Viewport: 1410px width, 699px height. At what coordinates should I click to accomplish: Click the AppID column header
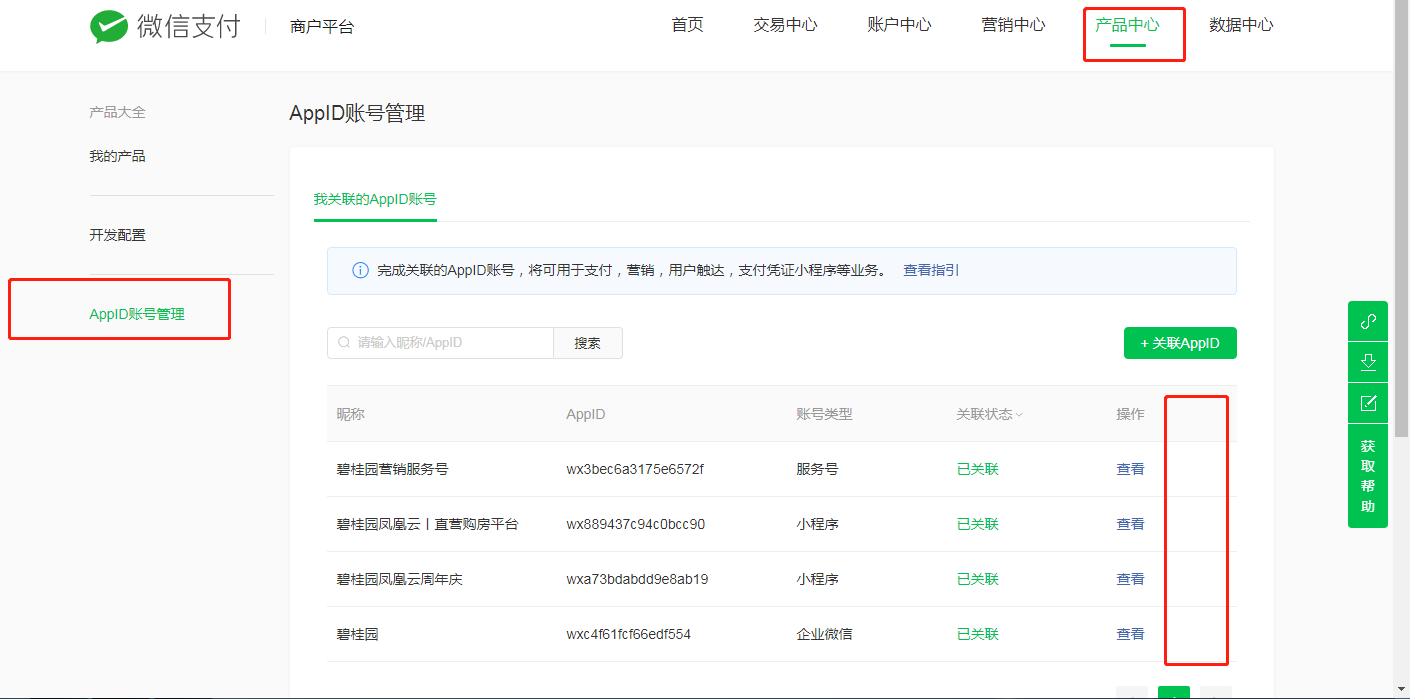coord(586,414)
